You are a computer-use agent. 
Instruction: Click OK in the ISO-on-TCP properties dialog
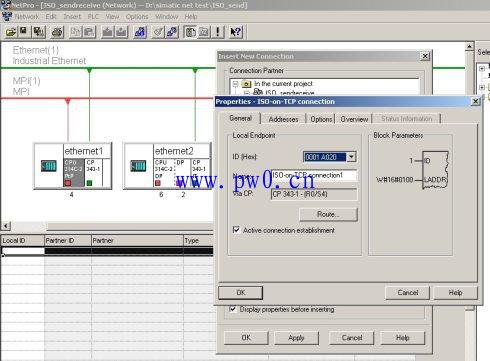(241, 293)
